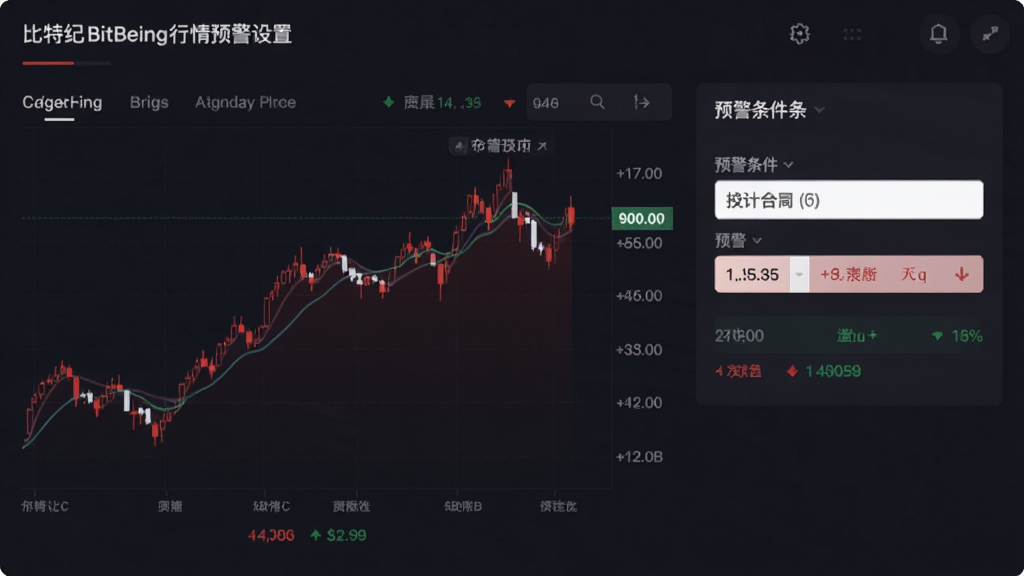
Task: Click the small stepper beside 1..15.35
Action: (799, 274)
